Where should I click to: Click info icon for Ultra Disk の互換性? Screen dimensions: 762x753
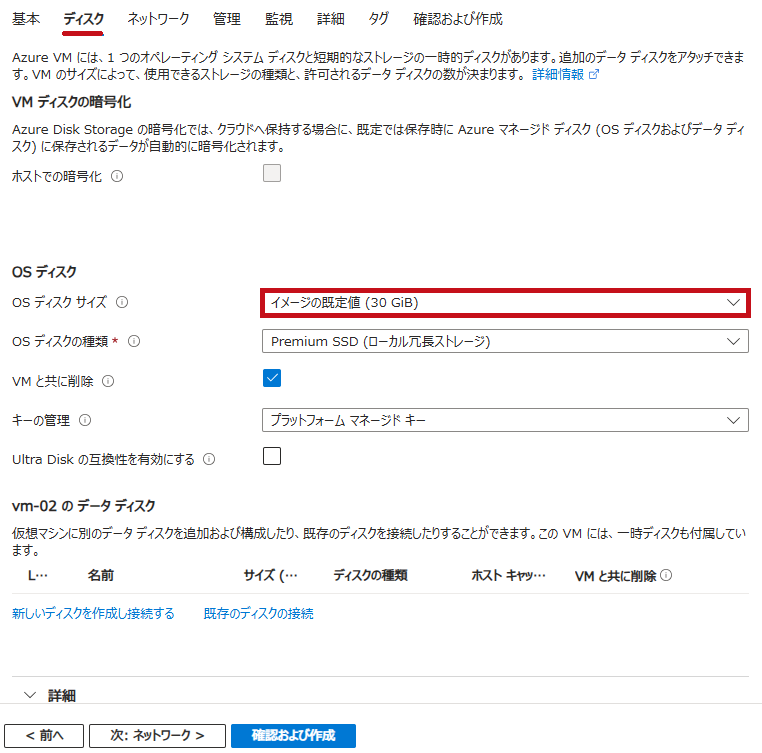coord(209,459)
